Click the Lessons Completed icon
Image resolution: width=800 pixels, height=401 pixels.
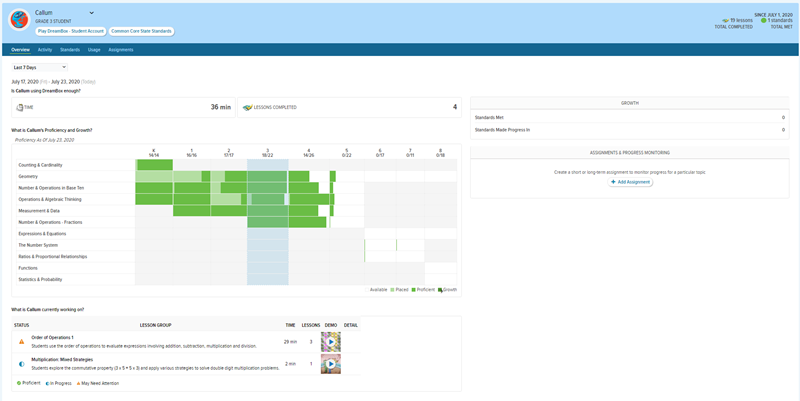(247, 108)
